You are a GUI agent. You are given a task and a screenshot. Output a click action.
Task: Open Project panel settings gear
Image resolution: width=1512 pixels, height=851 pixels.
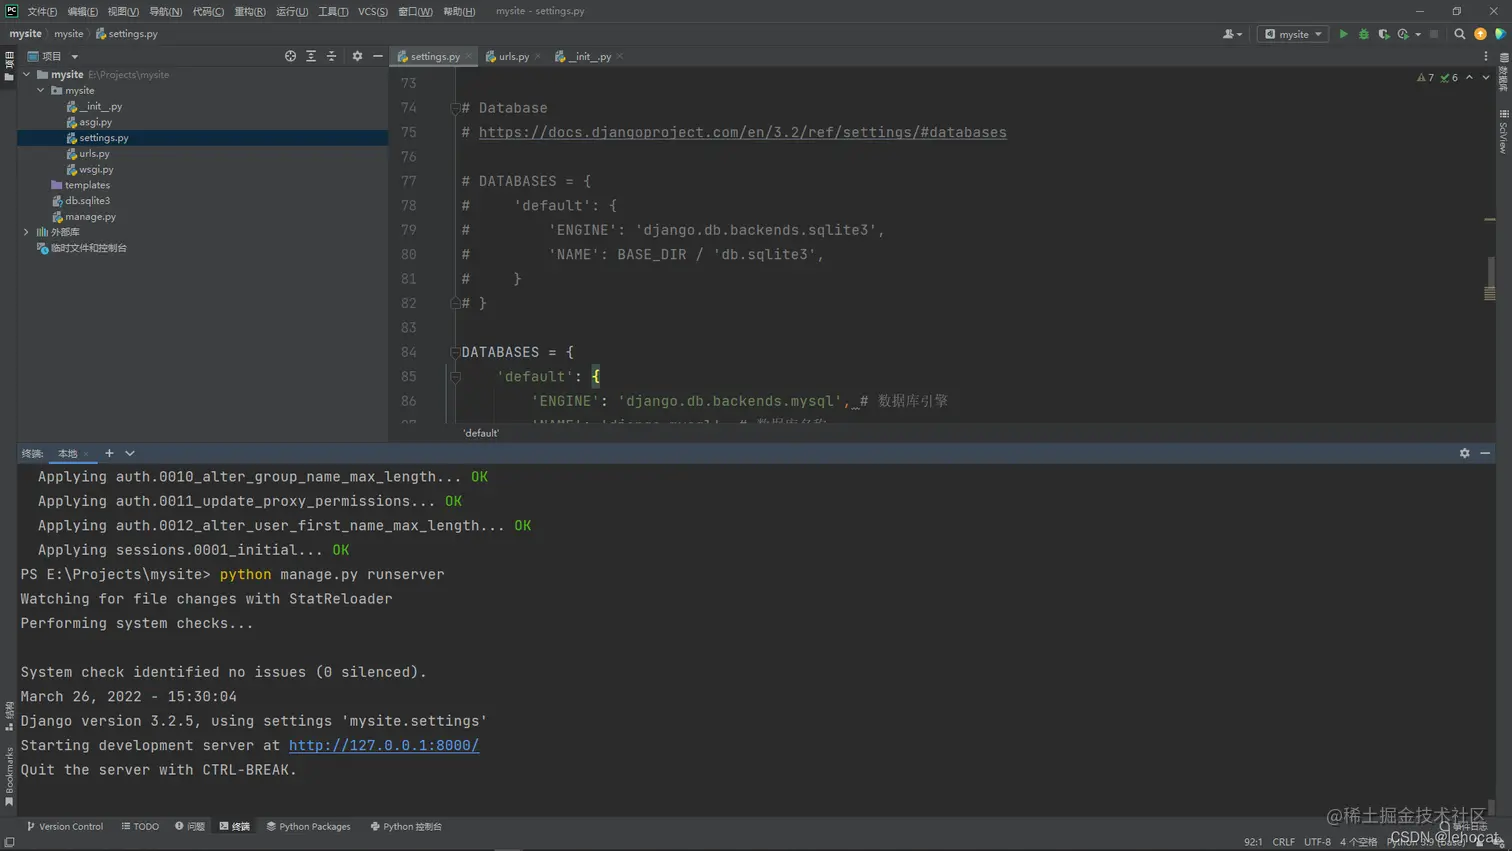tap(357, 56)
